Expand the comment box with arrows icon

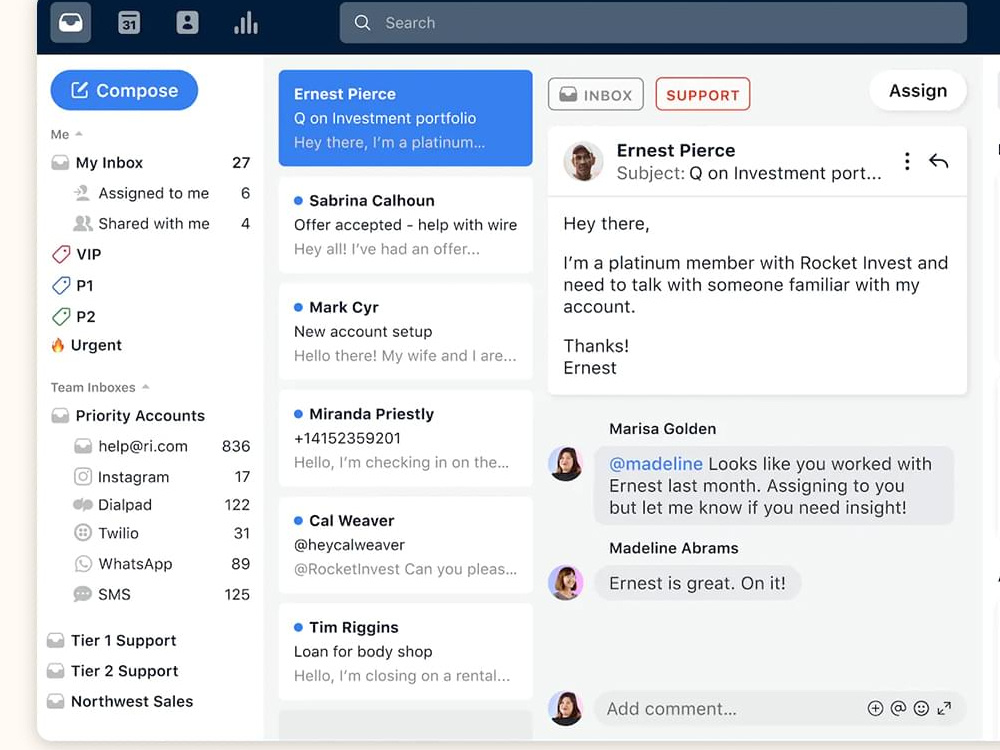945,709
